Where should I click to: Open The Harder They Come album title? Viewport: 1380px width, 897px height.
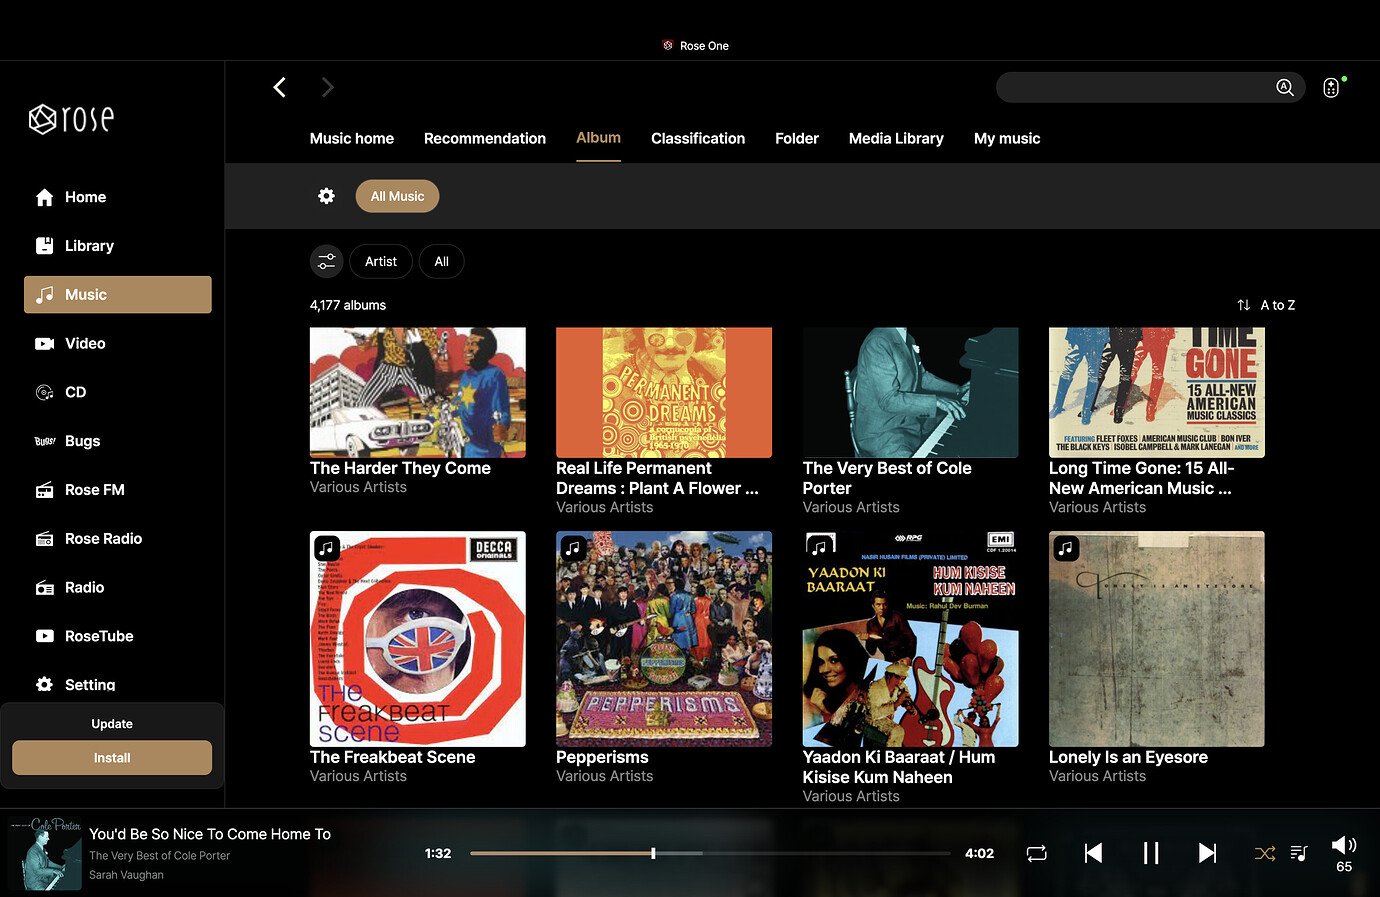[x=400, y=468]
